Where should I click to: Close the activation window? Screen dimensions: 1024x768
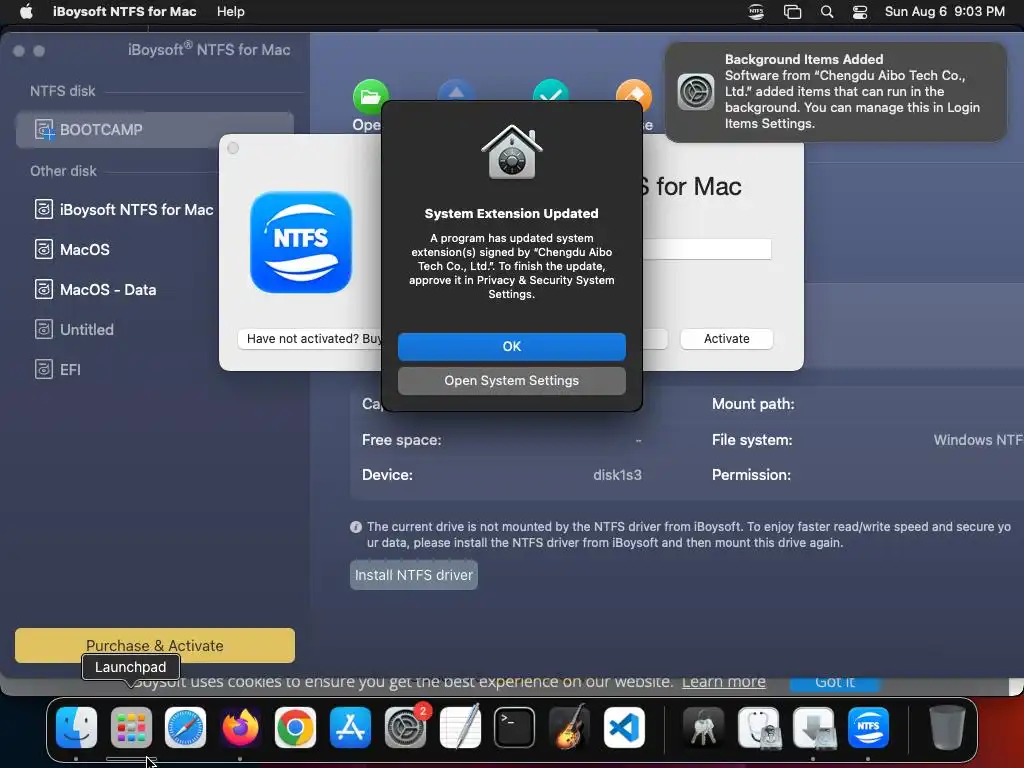tap(233, 148)
